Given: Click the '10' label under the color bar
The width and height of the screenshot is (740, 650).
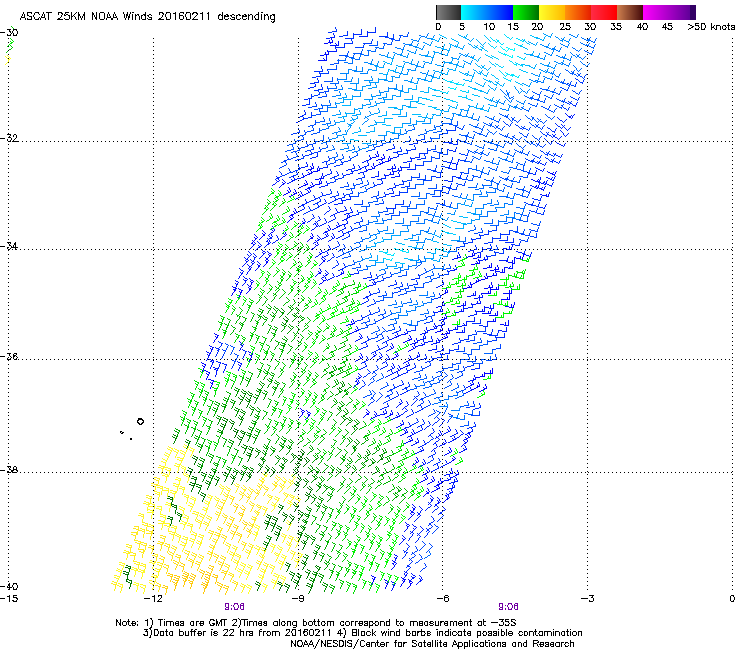Looking at the screenshot, I should [489, 27].
